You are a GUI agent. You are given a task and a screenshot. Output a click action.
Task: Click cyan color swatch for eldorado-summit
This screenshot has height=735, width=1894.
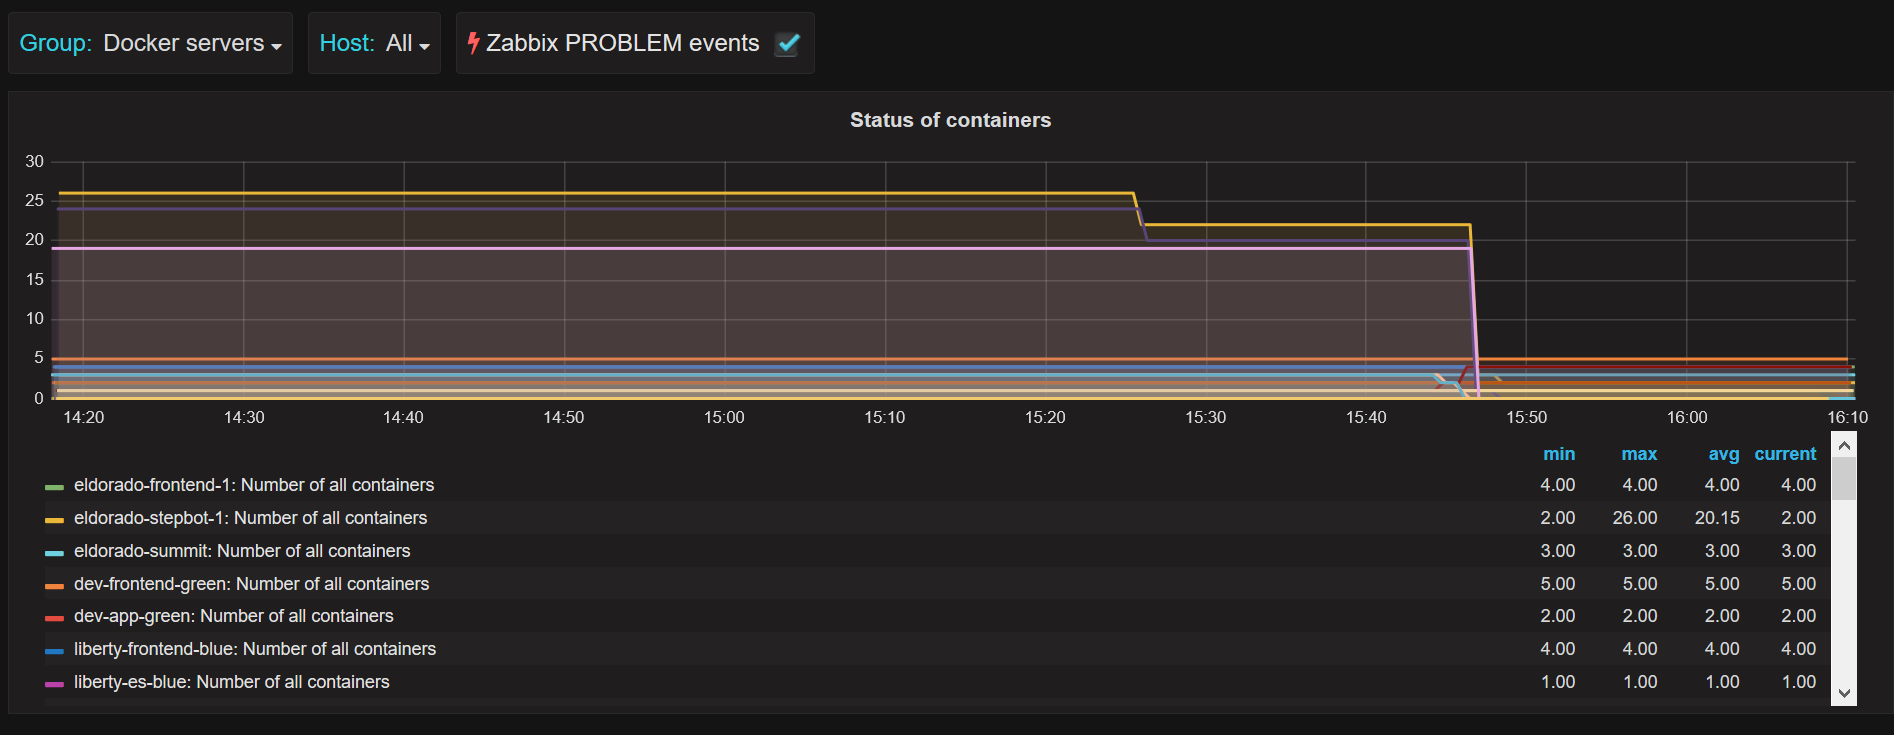coord(54,553)
